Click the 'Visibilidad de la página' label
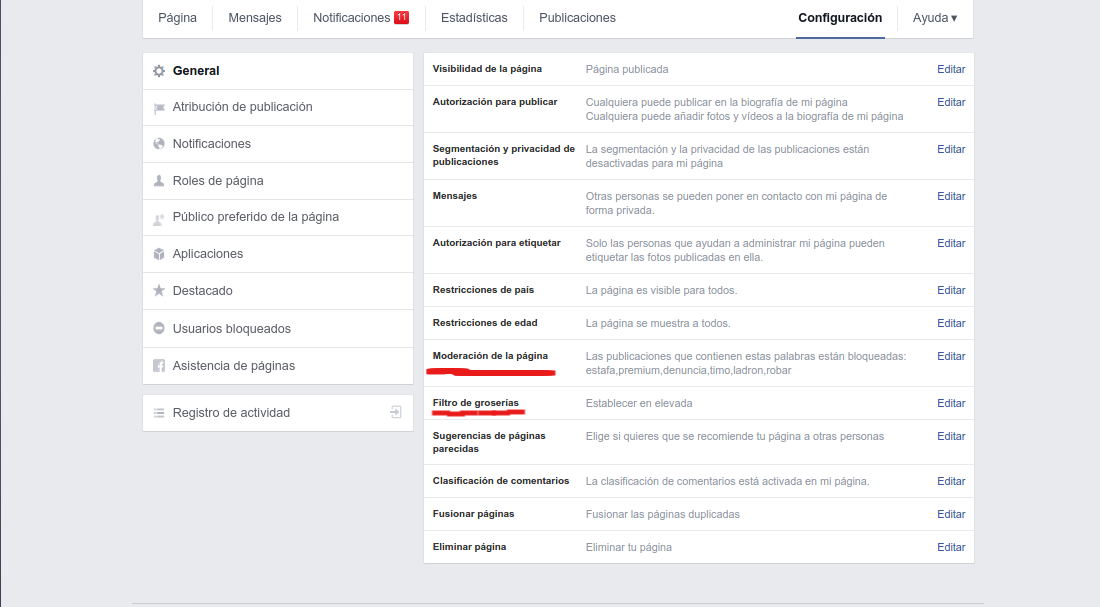Image resolution: width=1100 pixels, height=607 pixels. click(x=488, y=69)
